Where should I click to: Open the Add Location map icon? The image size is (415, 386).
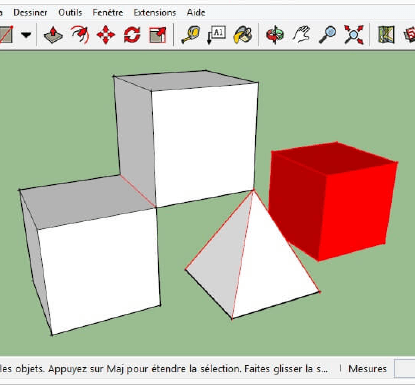(386, 35)
